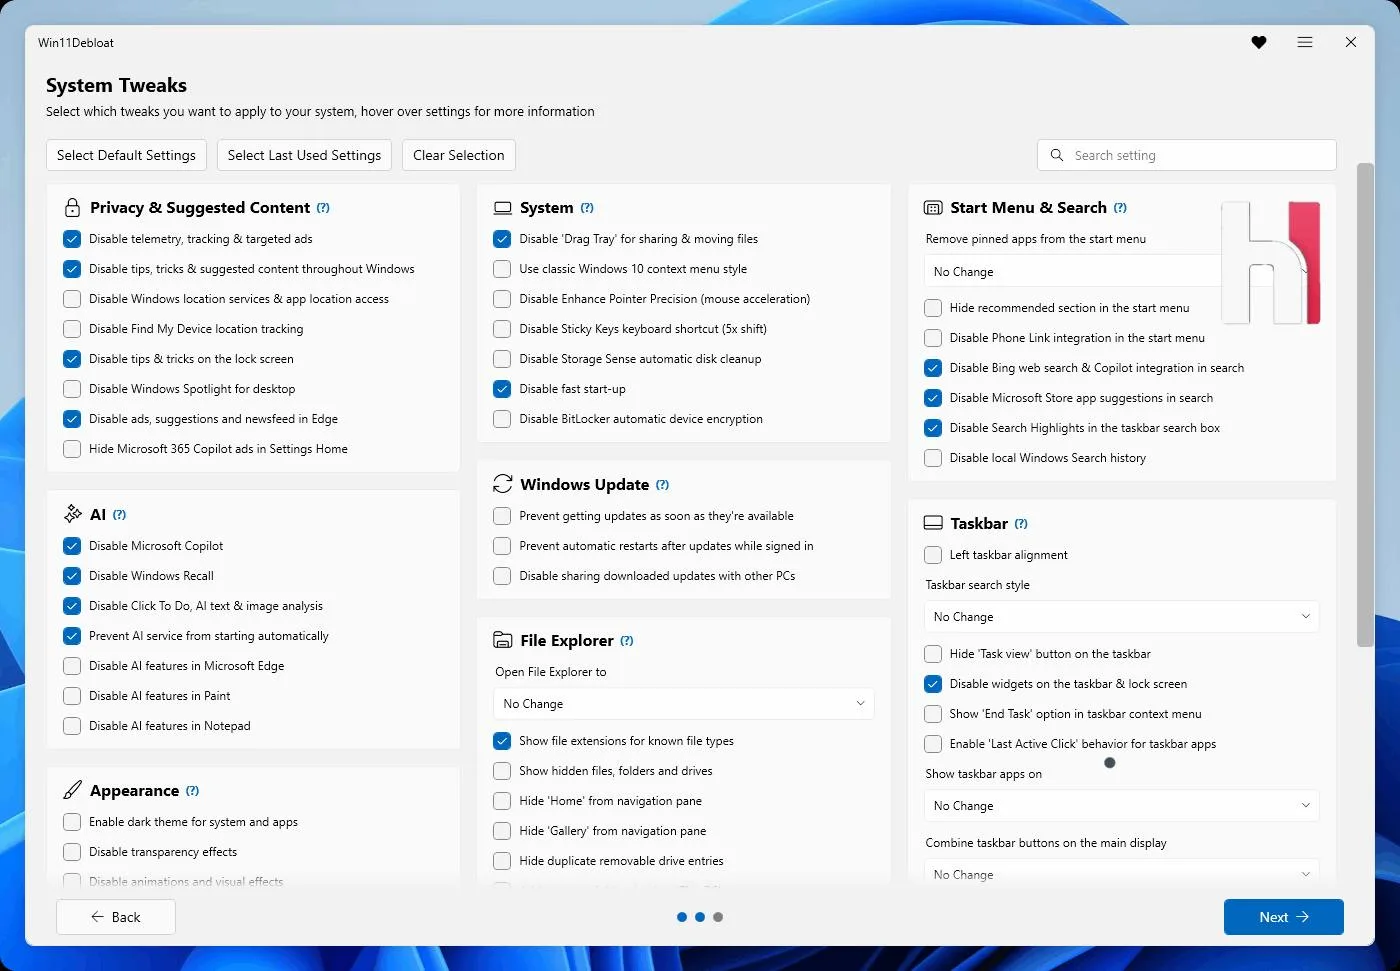The height and width of the screenshot is (971, 1400).
Task: Click the paintbrush icon of Appearance section
Action: click(73, 790)
